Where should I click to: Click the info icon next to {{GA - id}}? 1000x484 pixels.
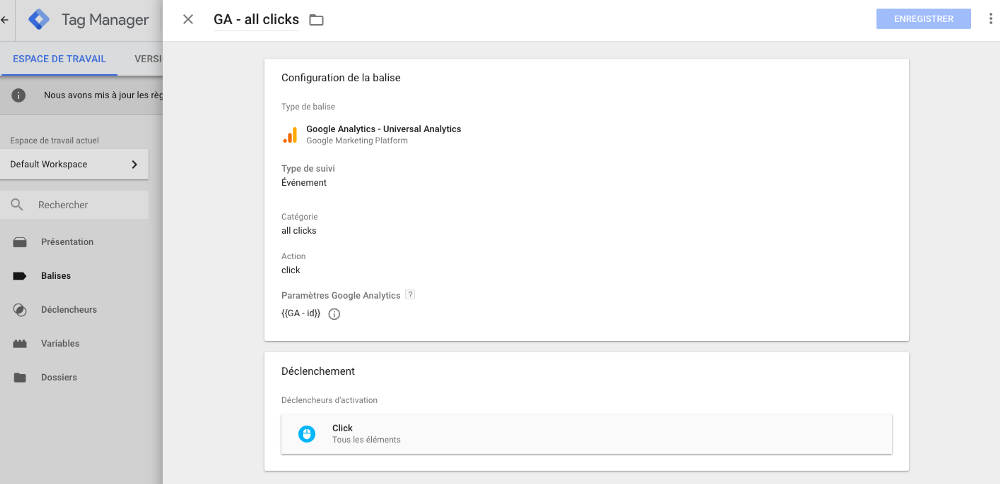point(334,314)
